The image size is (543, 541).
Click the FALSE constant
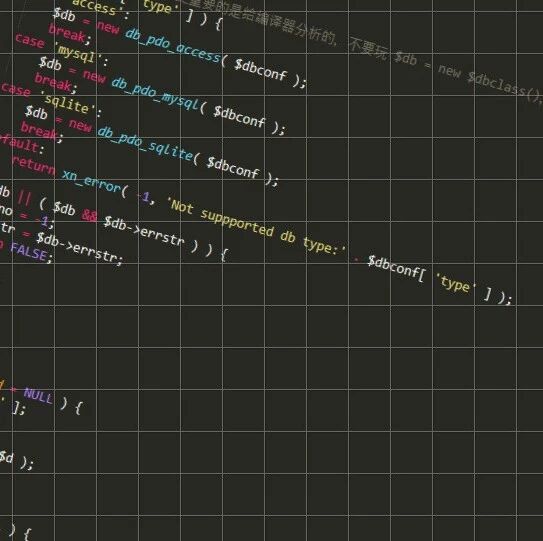29,252
